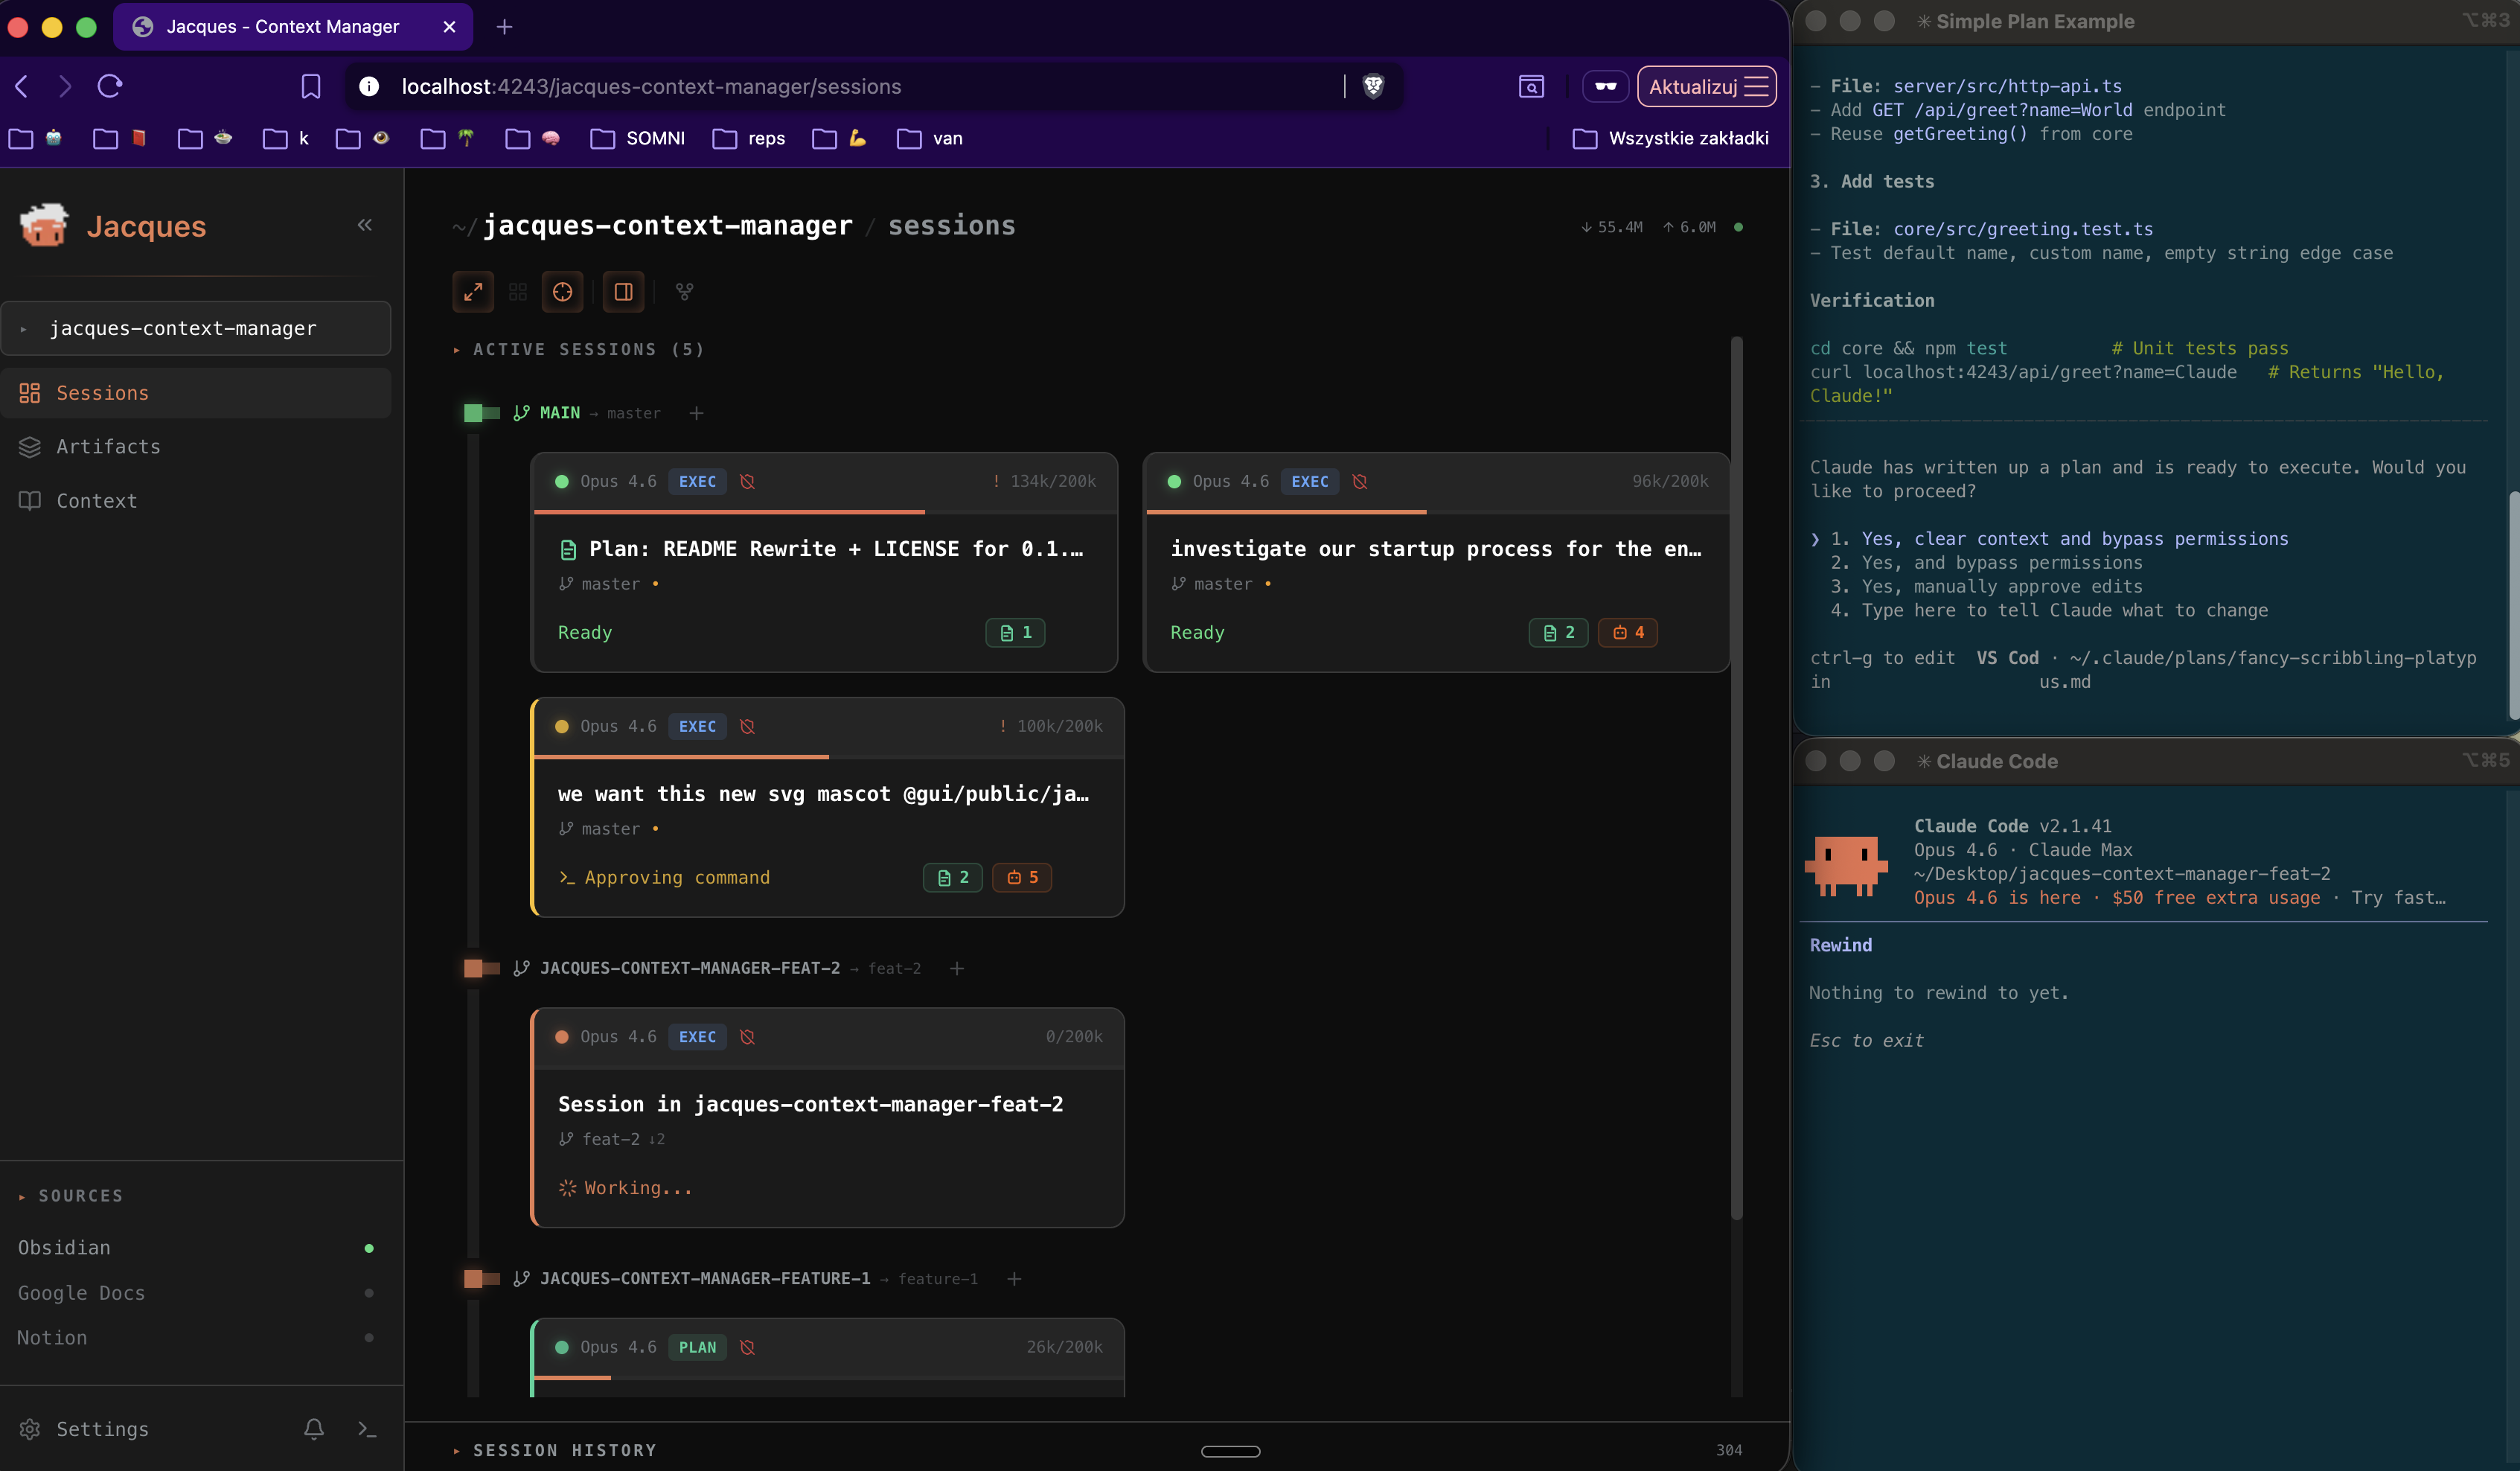Open the SOMNI bookmarks folder
This screenshot has height=1471, width=2520.
point(638,138)
